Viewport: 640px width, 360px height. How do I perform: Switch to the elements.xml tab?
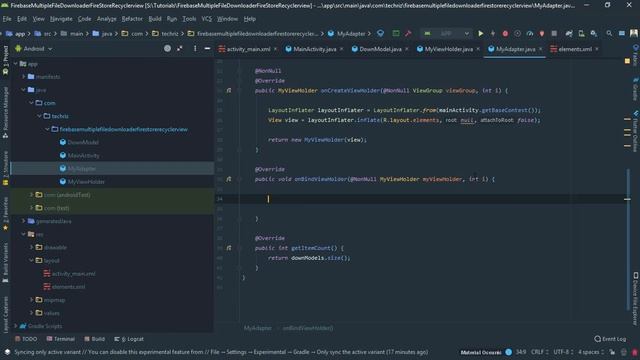(575, 49)
